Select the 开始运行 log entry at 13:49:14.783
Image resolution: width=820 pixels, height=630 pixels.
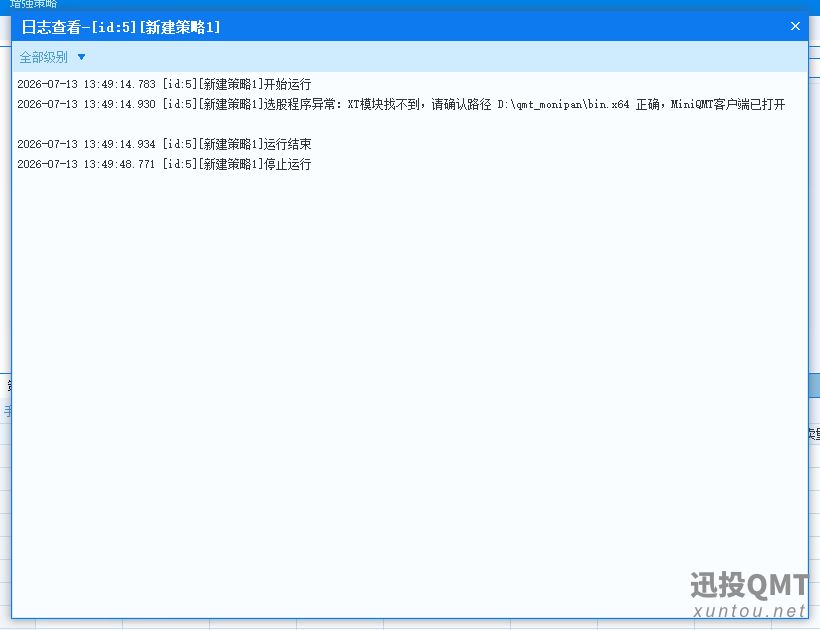point(164,84)
